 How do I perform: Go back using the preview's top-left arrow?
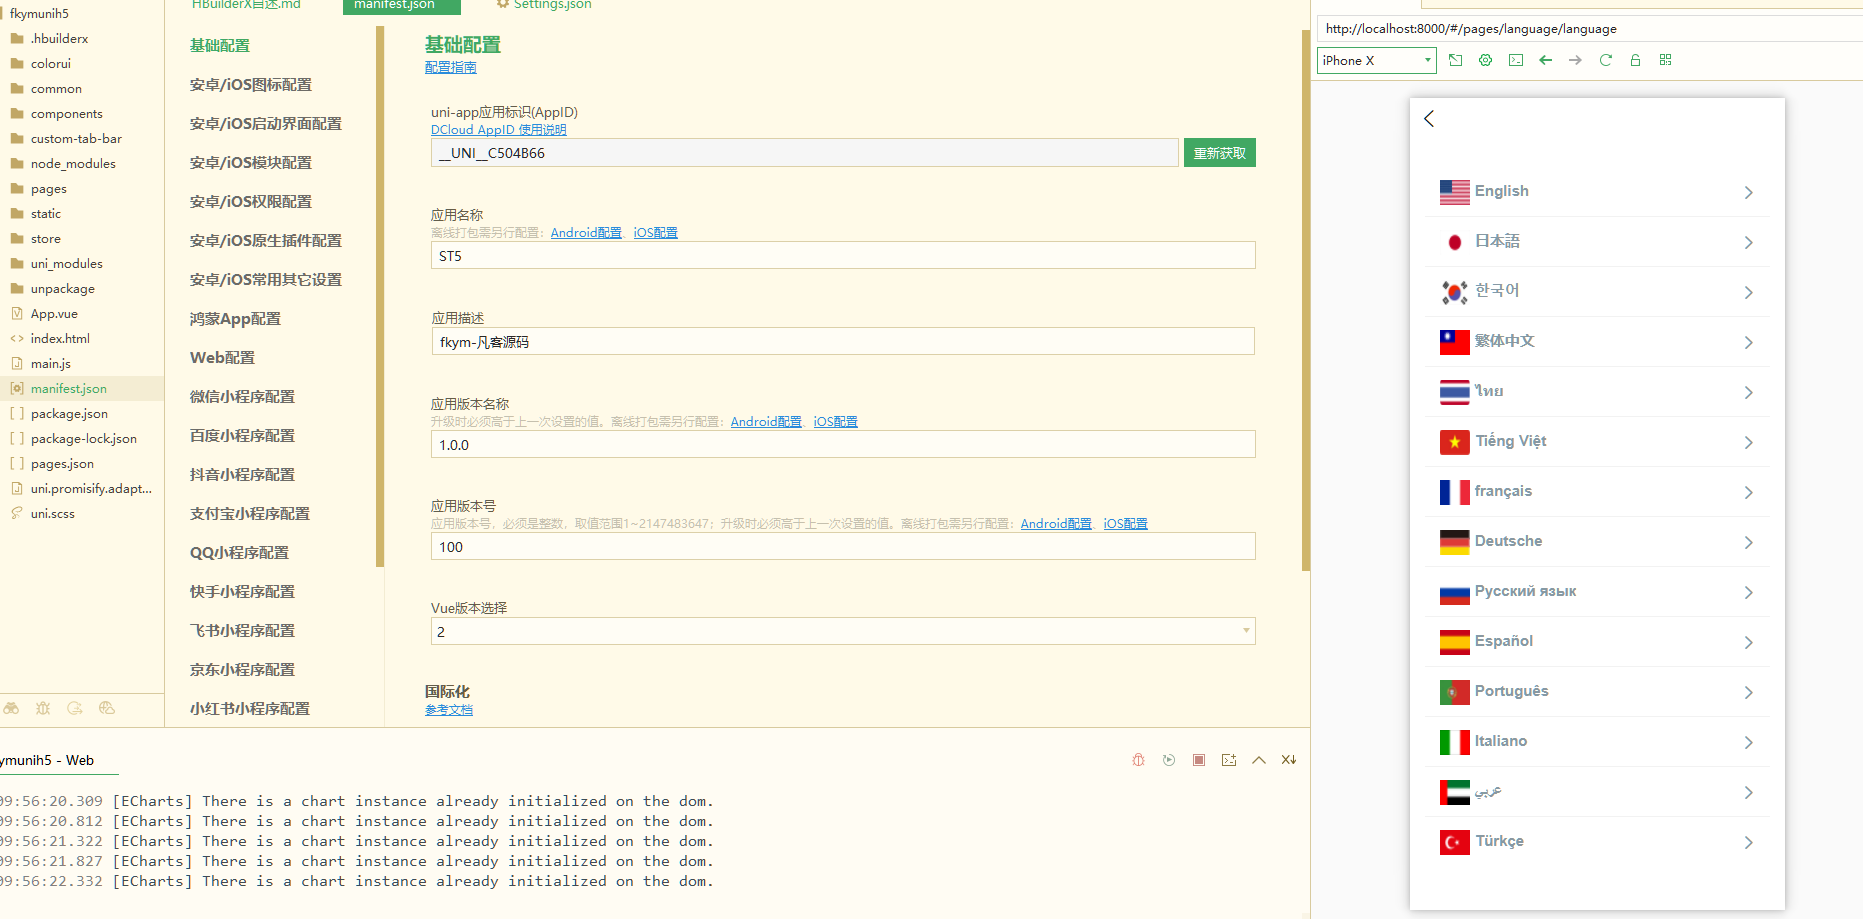(1429, 119)
